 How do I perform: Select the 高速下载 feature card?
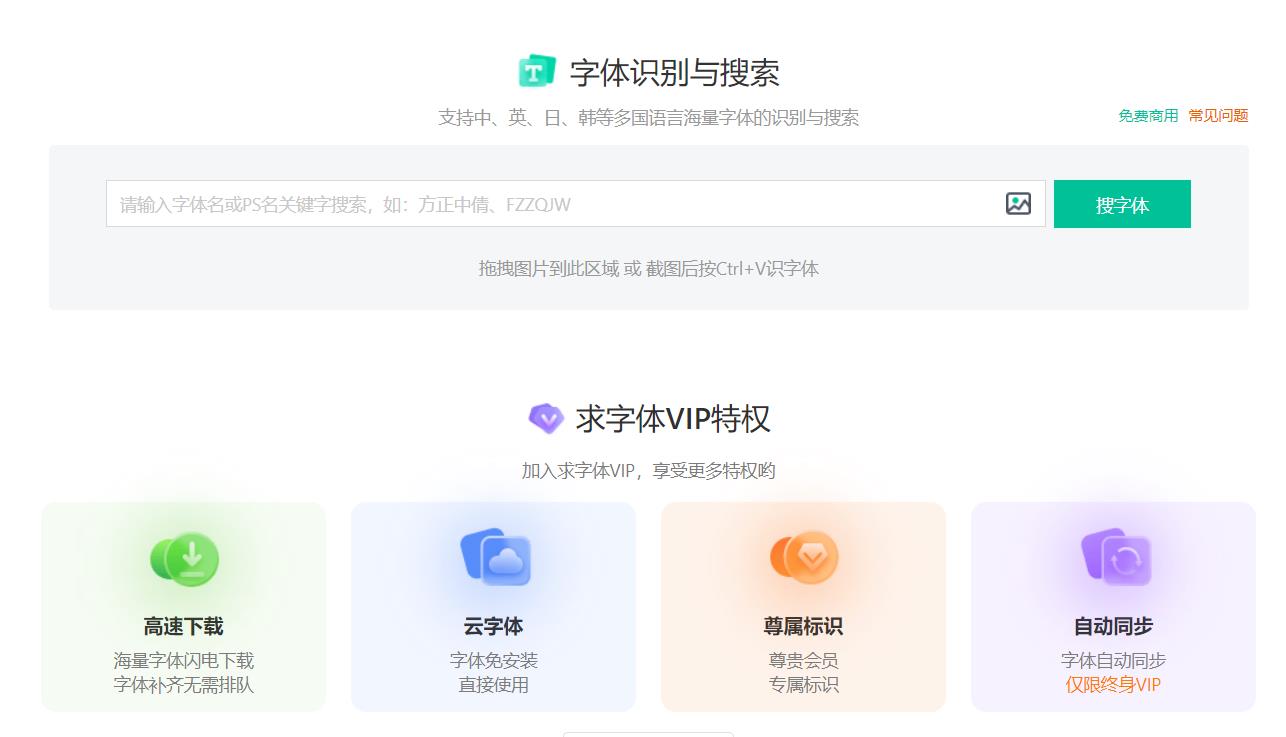tap(182, 606)
